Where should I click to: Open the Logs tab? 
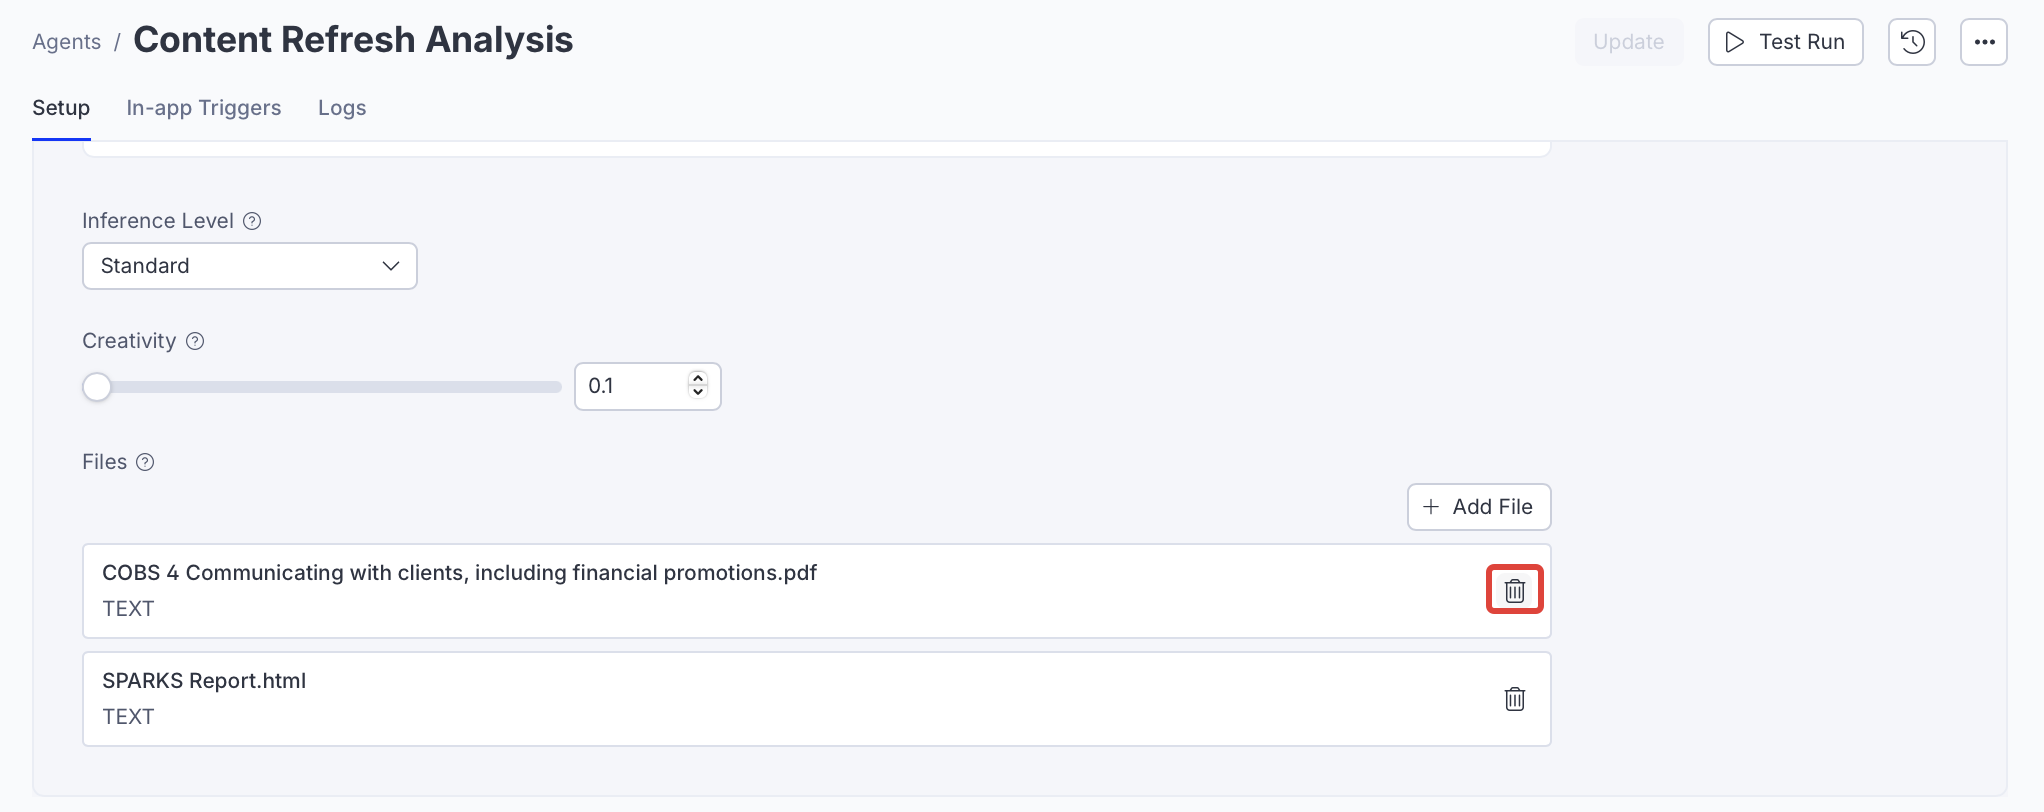click(x=342, y=108)
